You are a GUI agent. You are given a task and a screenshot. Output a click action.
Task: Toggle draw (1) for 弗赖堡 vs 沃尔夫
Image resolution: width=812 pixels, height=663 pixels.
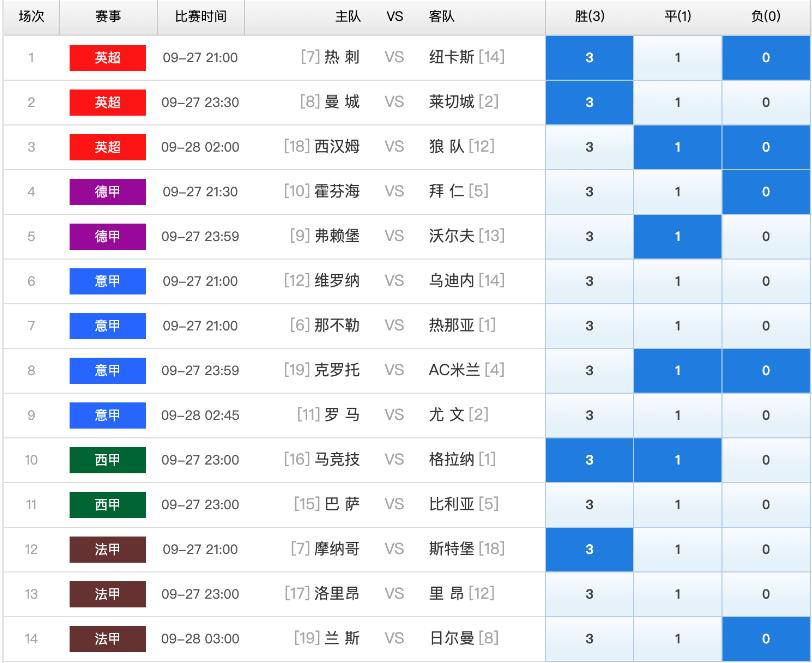tap(677, 236)
